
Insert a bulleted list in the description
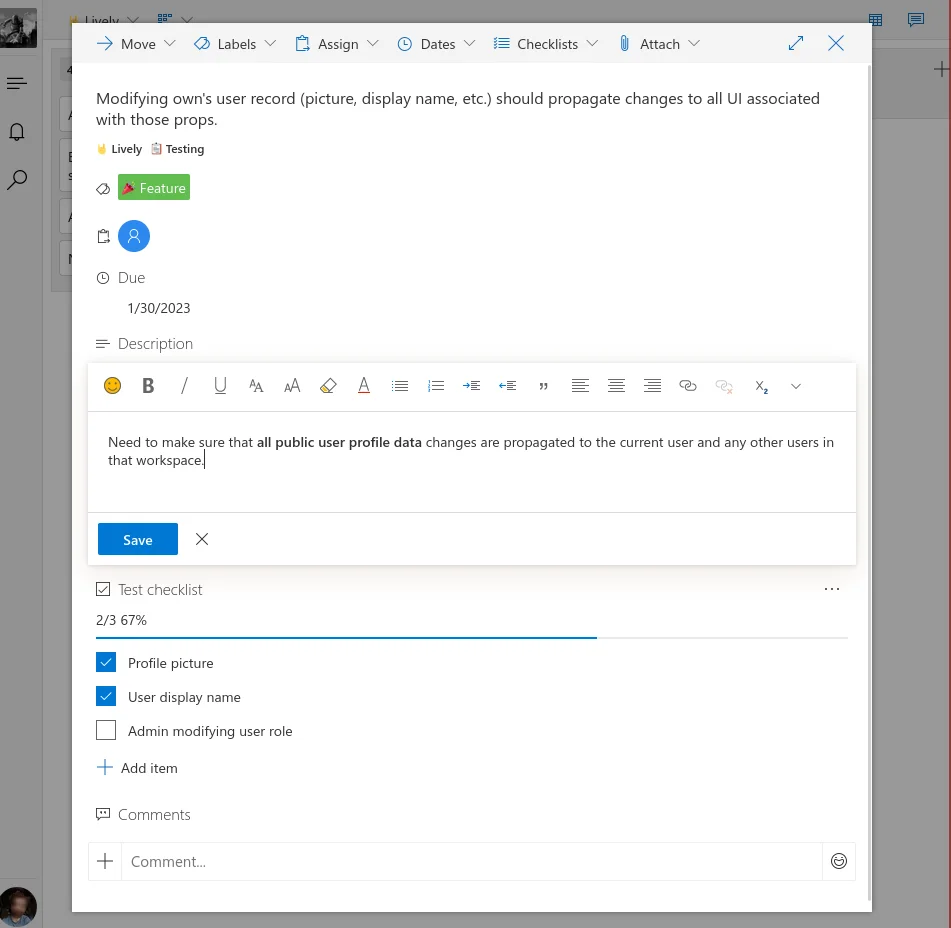point(400,386)
